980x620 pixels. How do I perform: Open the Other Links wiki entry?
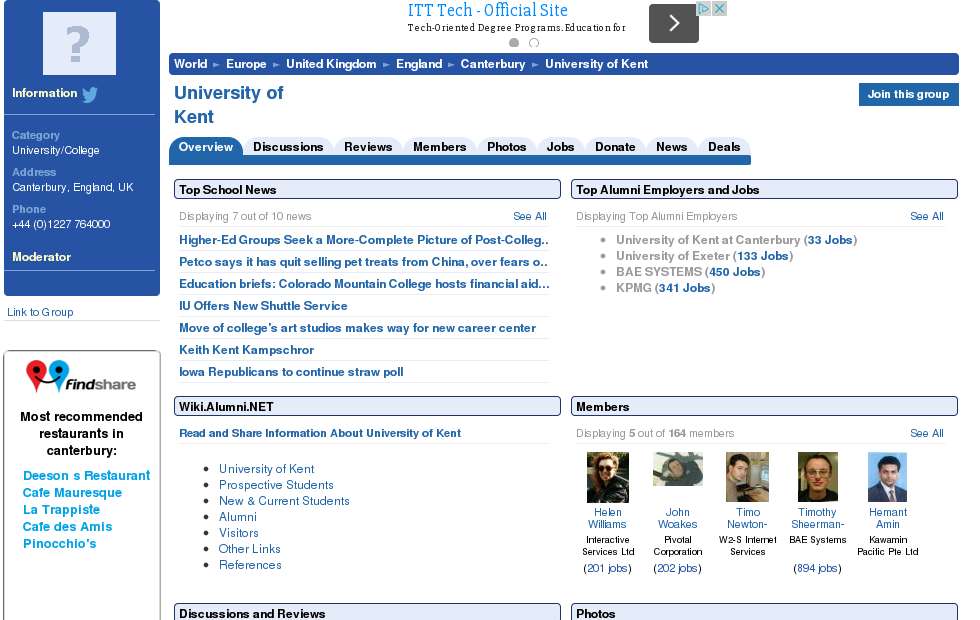point(249,549)
